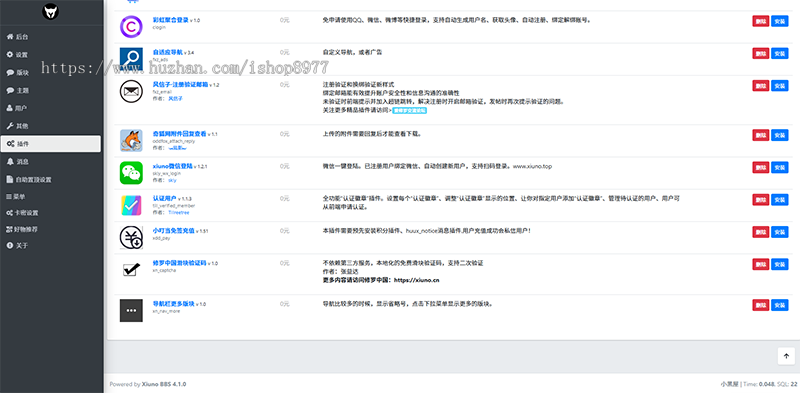Install the 认证用户 plugin

tap(780, 200)
